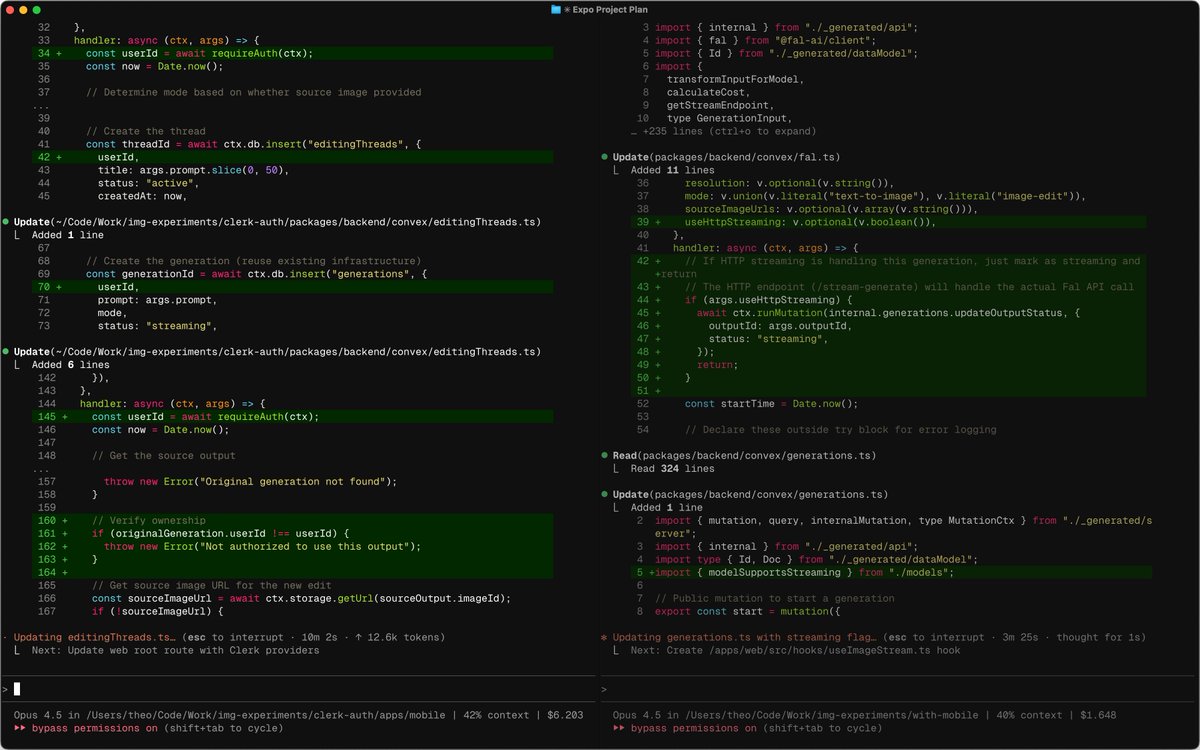Click the '// Create the thread' comment
Screen dimensions: 1200x750
click(146, 131)
